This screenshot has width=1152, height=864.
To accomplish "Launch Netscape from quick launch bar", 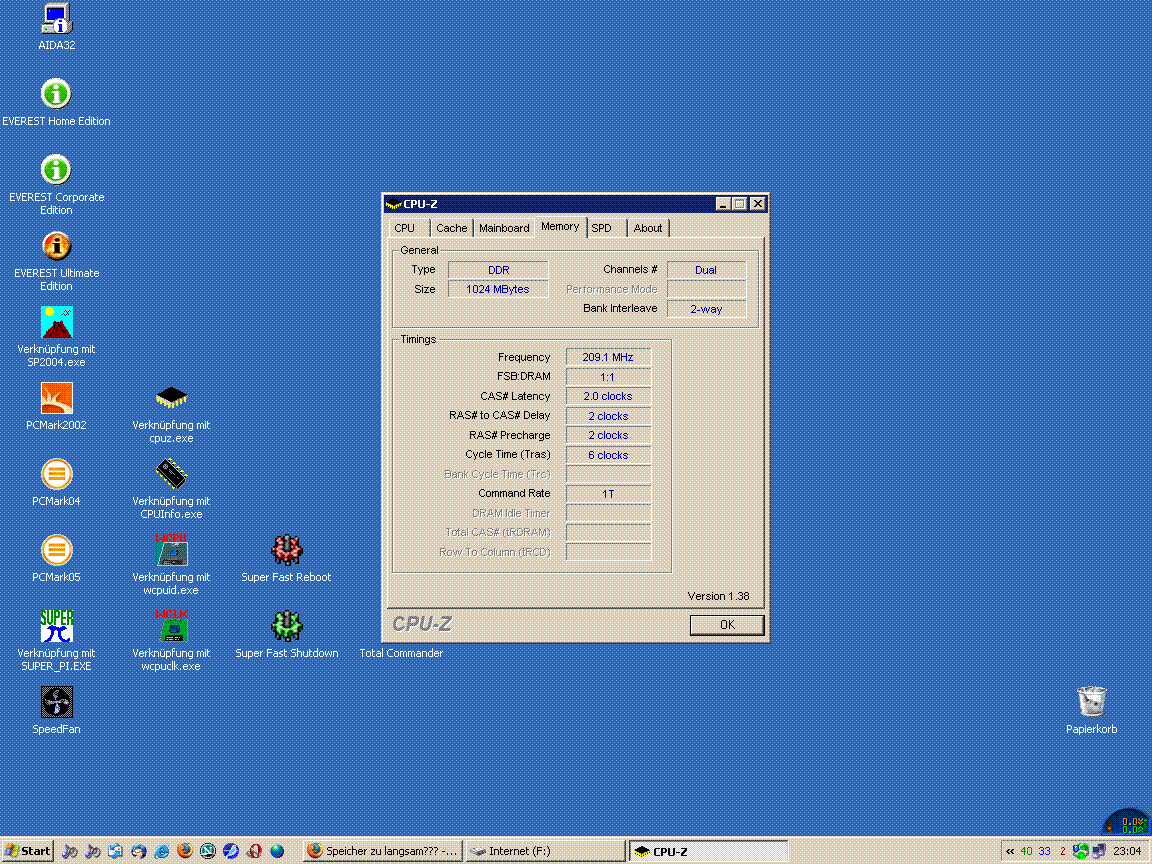I will pos(208,851).
